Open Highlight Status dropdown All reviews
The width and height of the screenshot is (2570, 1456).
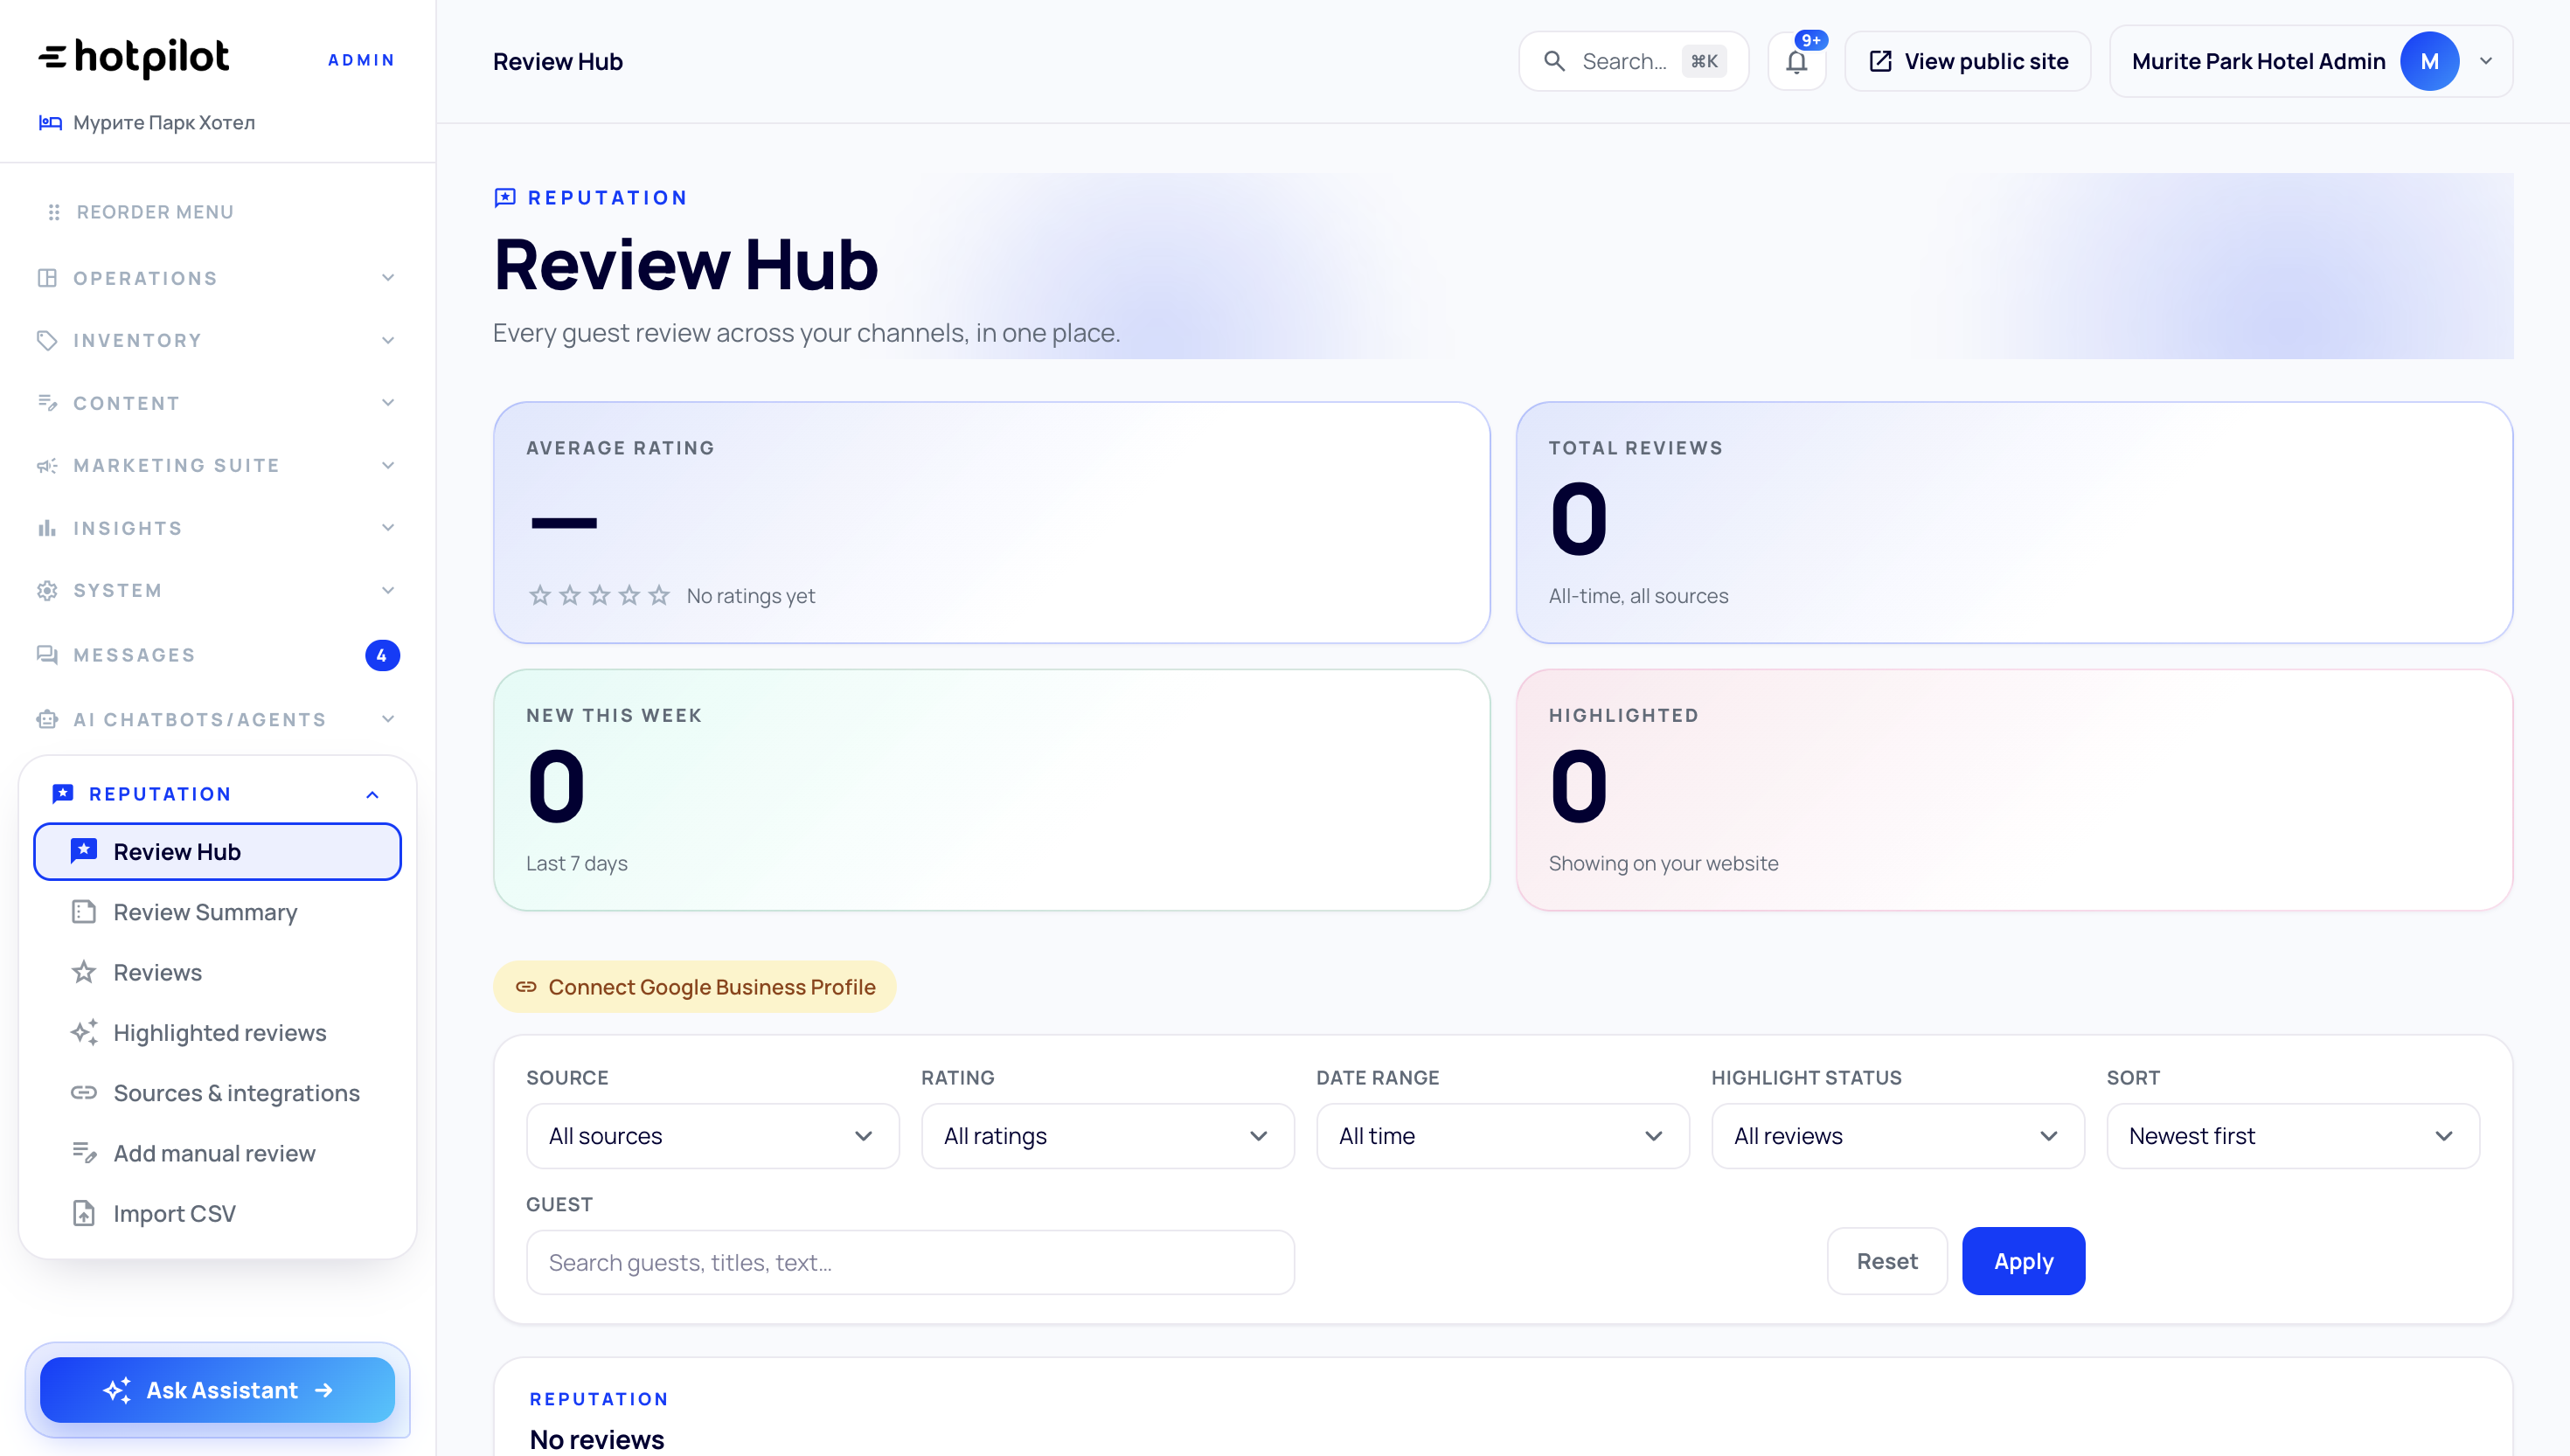[x=1897, y=1136]
